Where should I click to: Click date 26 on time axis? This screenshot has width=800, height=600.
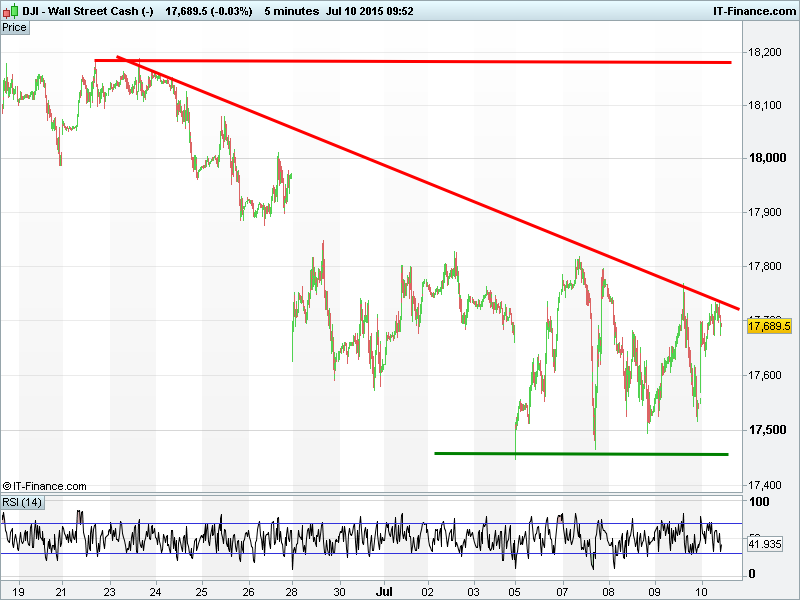[248, 592]
